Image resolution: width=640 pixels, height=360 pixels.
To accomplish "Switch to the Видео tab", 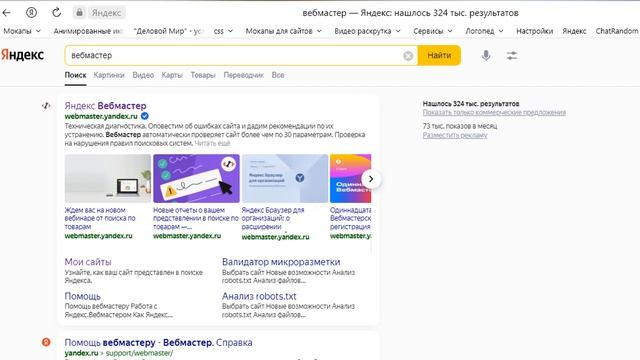I will click(x=143, y=75).
